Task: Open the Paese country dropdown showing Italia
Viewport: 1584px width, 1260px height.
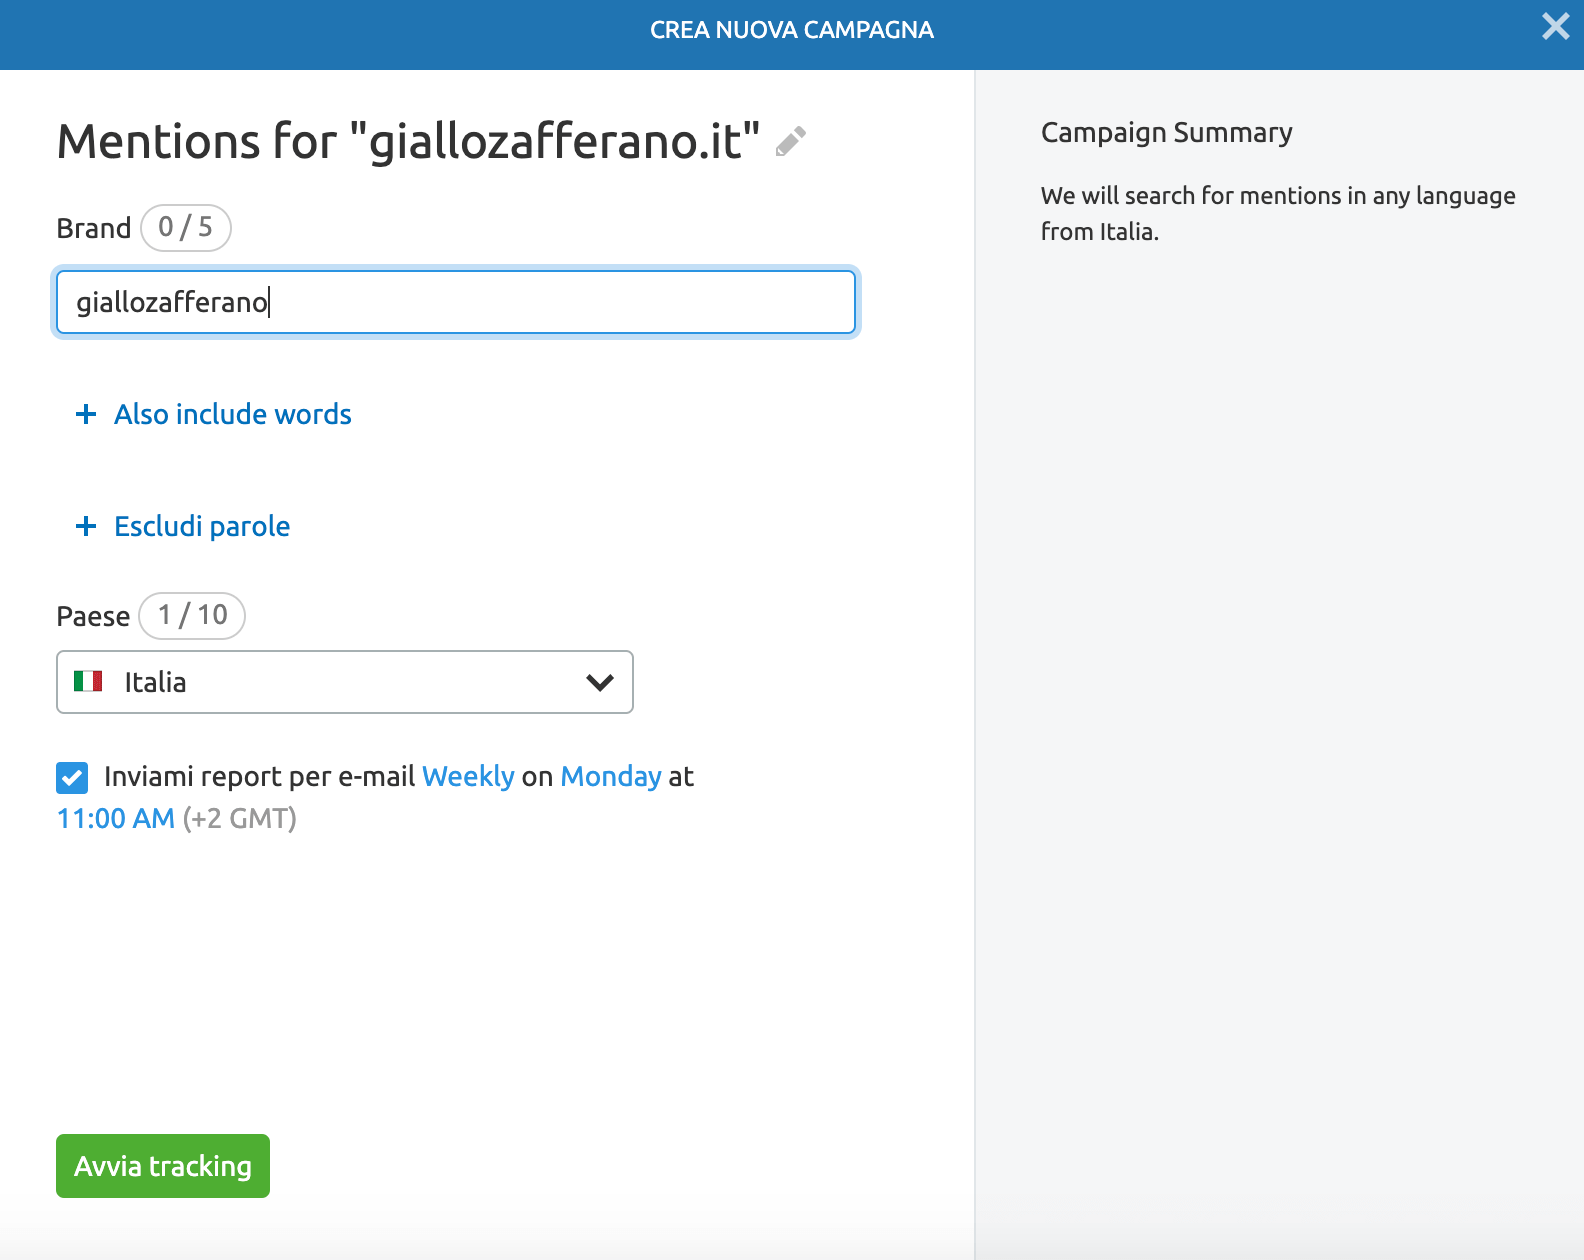Action: pos(345,682)
